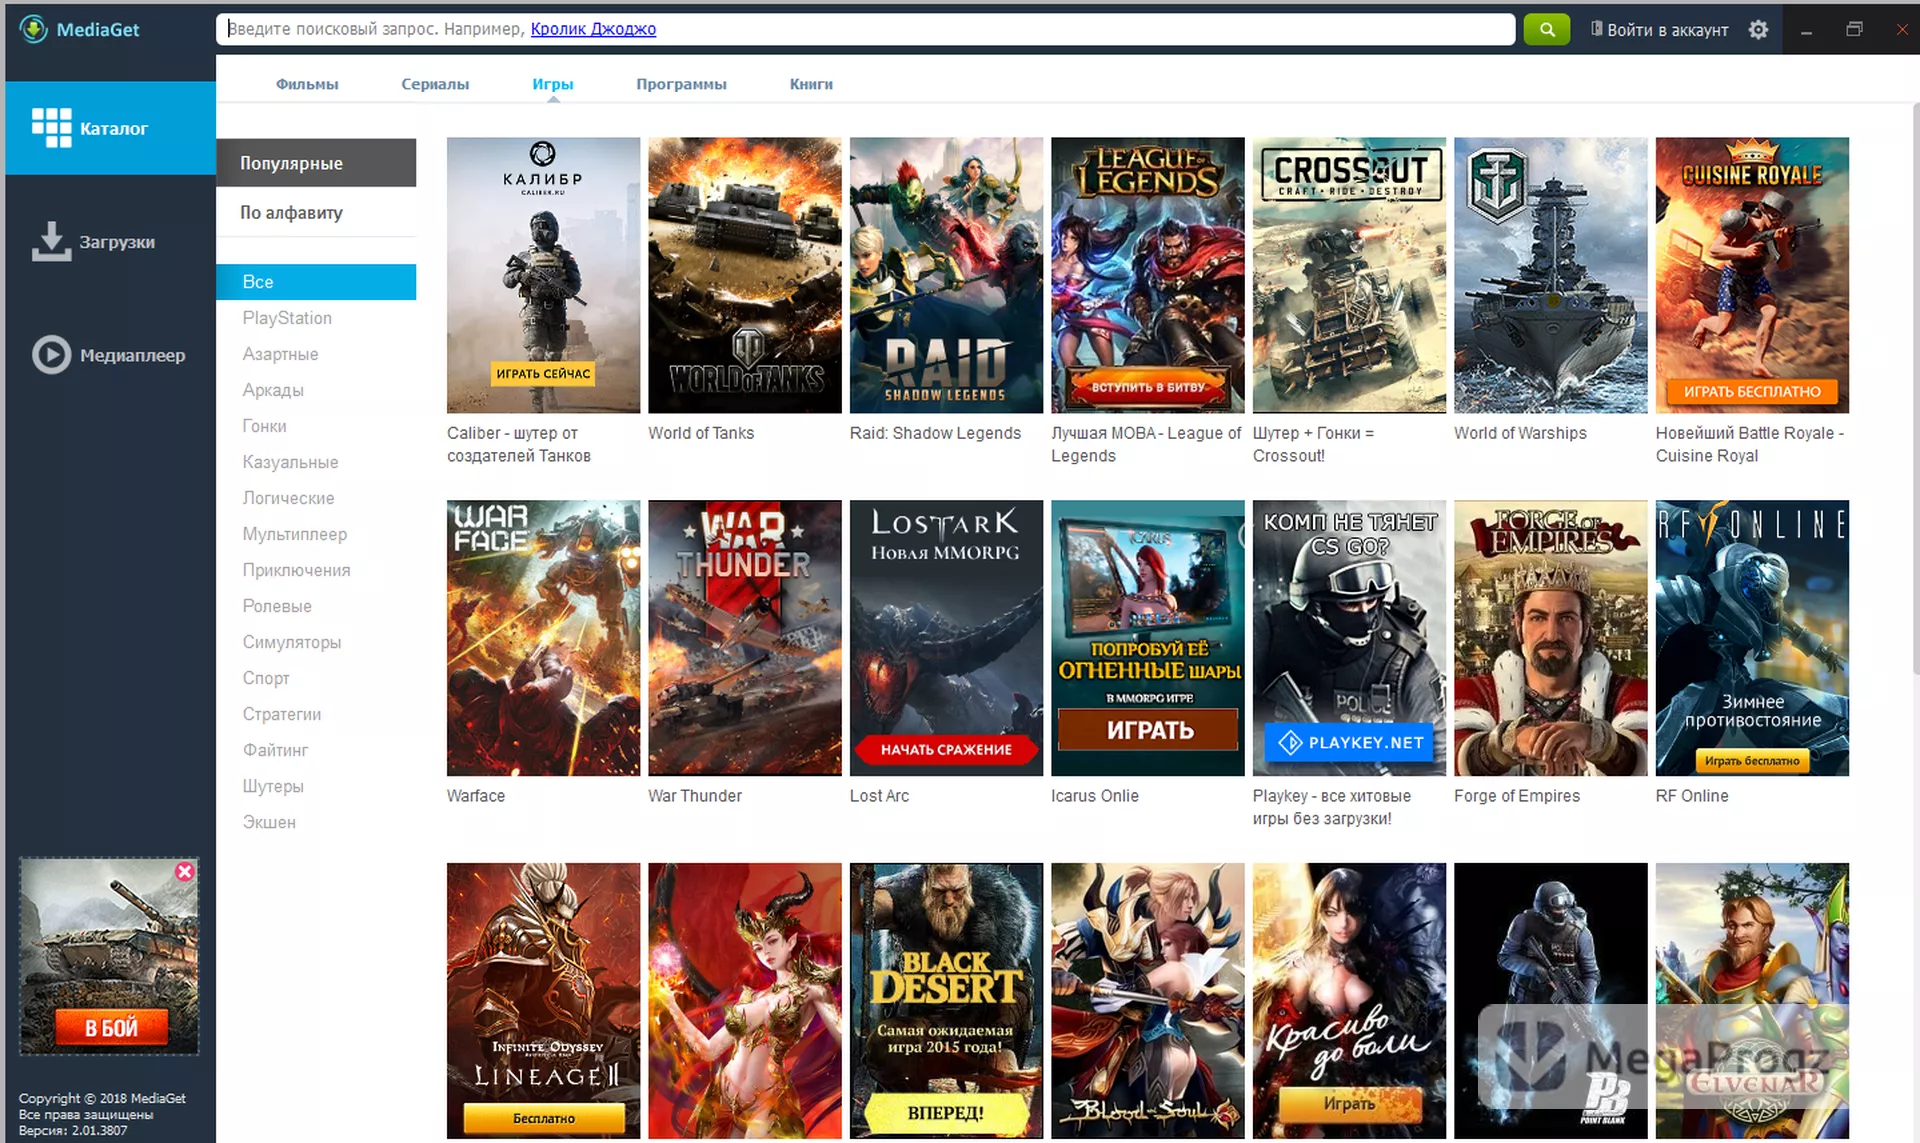Switch to the Книги tab
Screen dimensions: 1920x1143
tap(811, 84)
